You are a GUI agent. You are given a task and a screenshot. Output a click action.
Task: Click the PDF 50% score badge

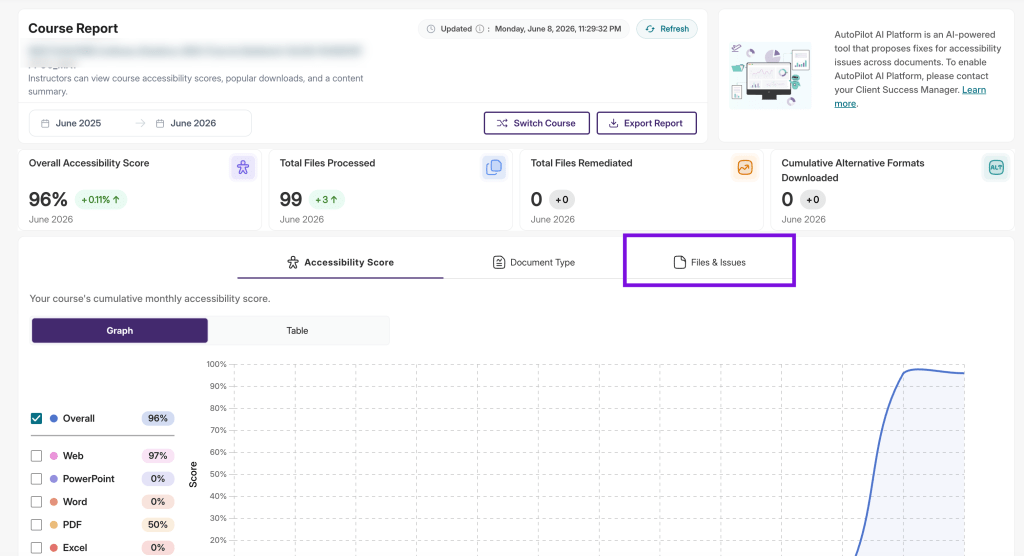pos(157,525)
